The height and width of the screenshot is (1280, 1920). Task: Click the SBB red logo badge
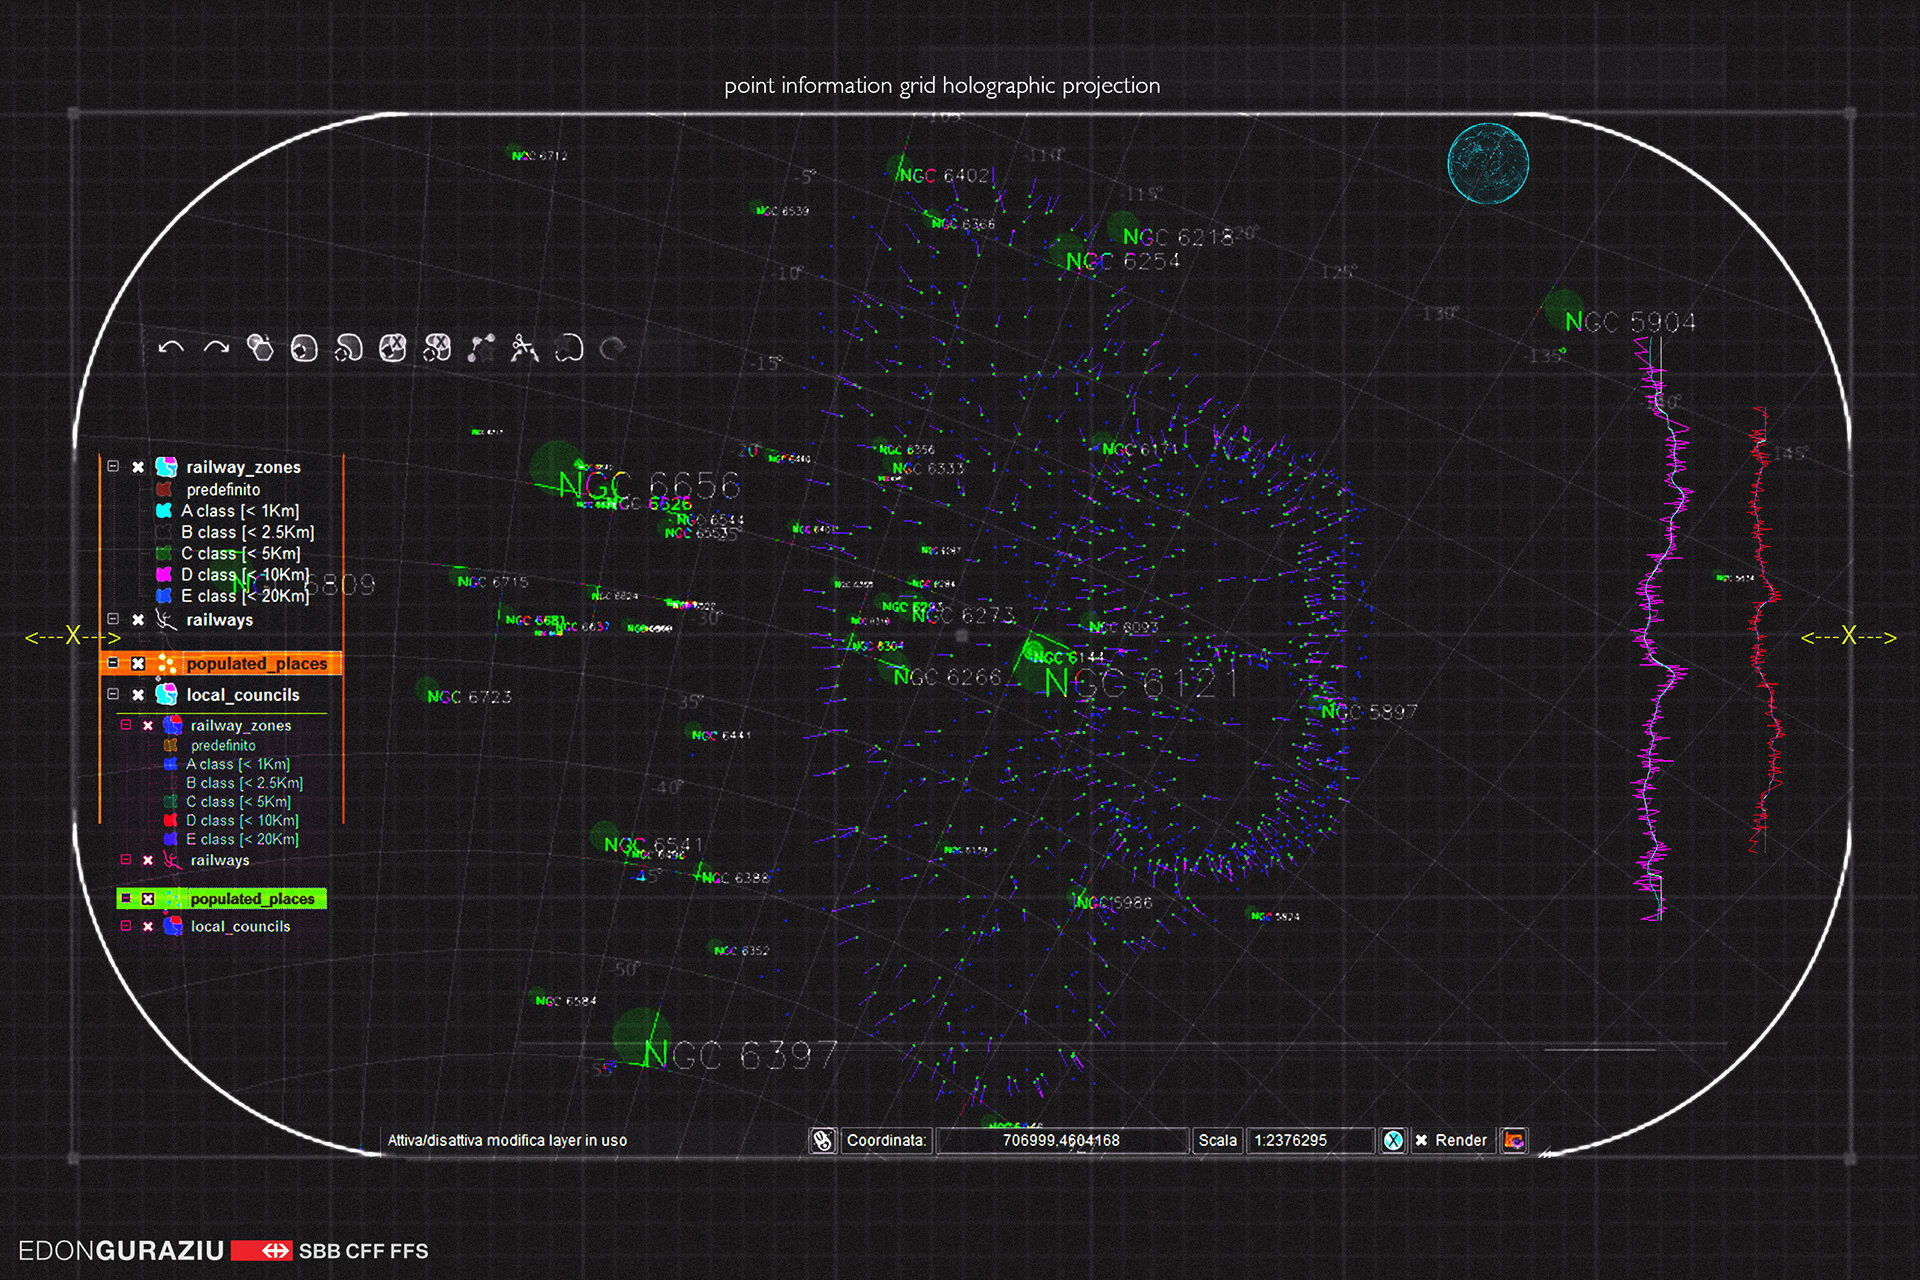[261, 1250]
